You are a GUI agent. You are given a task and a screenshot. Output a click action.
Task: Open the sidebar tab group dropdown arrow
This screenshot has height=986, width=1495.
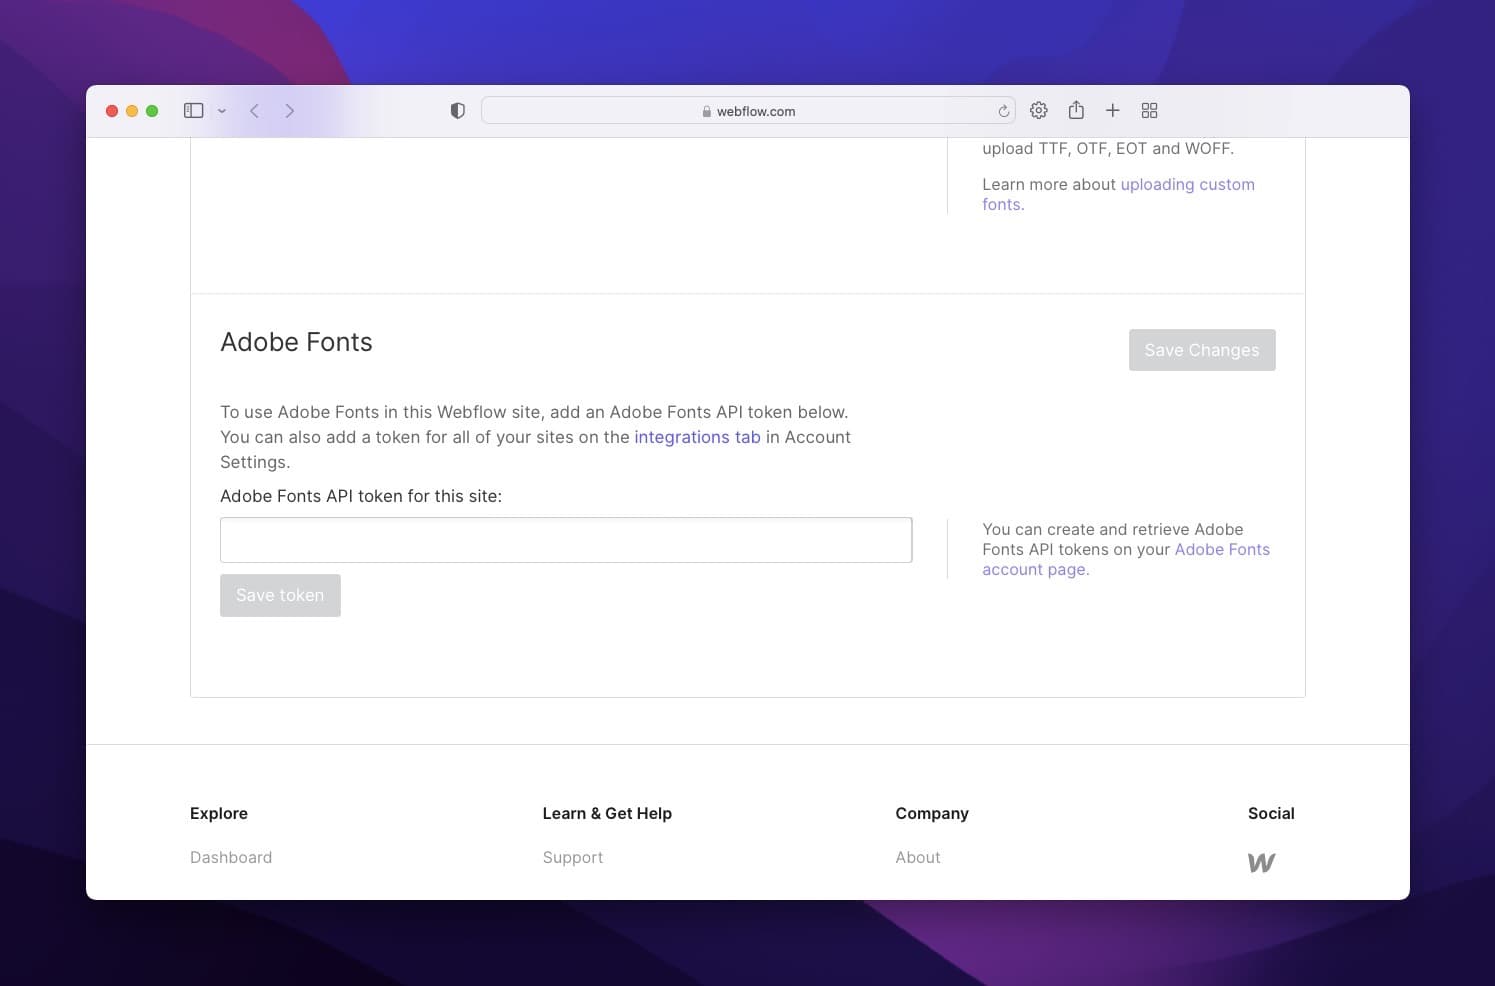[x=222, y=111]
